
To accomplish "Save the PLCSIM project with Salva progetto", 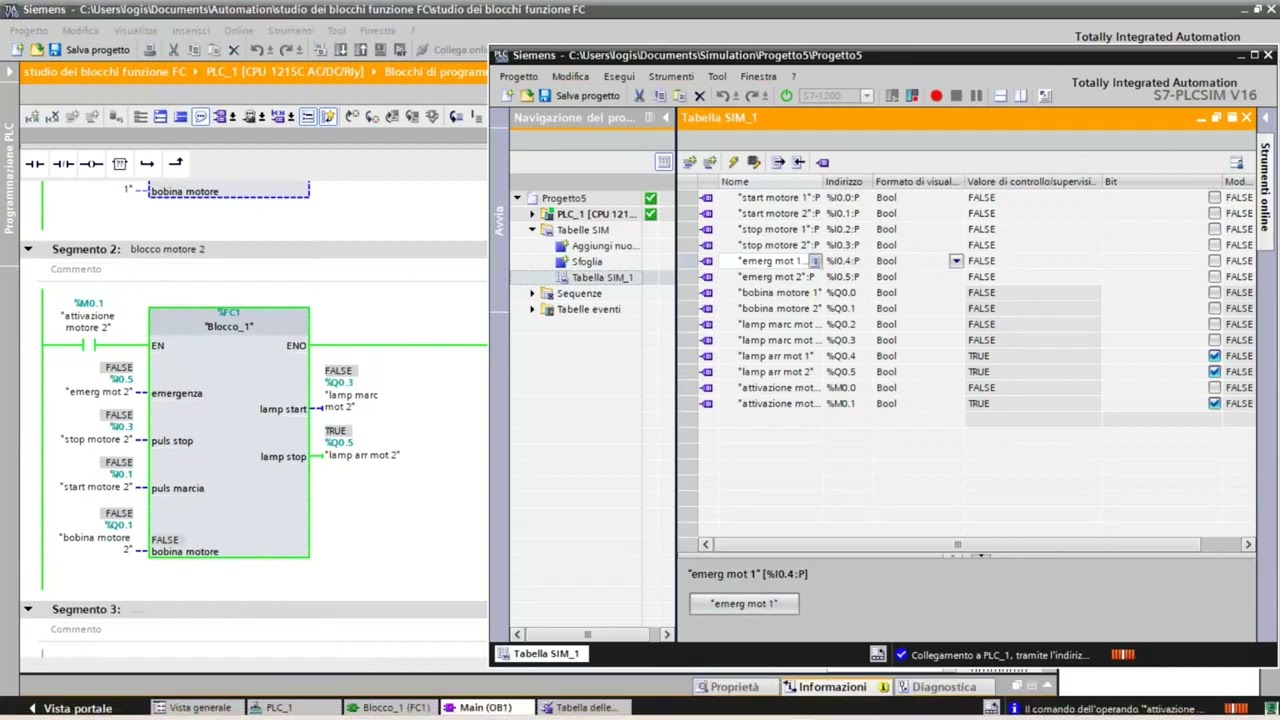I will [x=579, y=96].
